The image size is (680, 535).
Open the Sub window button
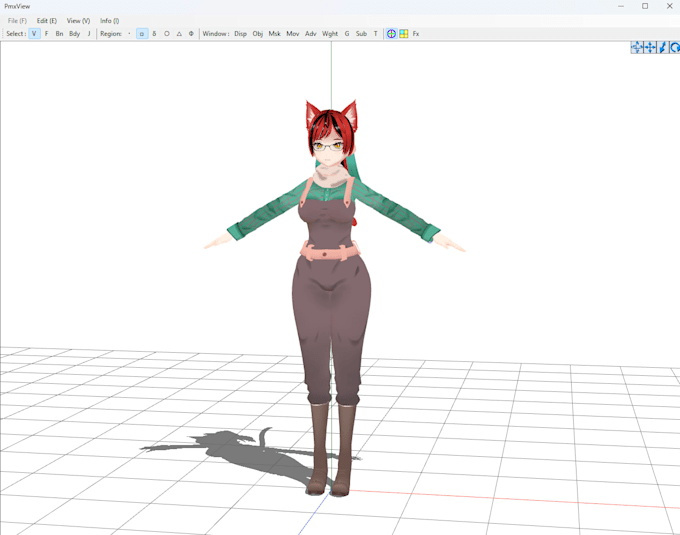click(361, 34)
